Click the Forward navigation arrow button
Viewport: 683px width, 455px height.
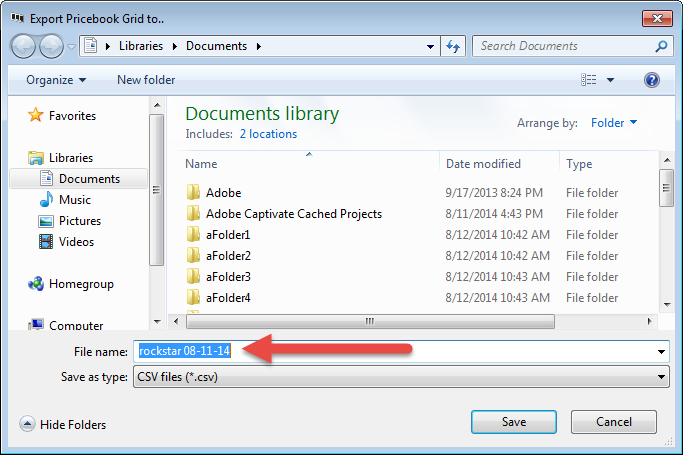(x=49, y=46)
